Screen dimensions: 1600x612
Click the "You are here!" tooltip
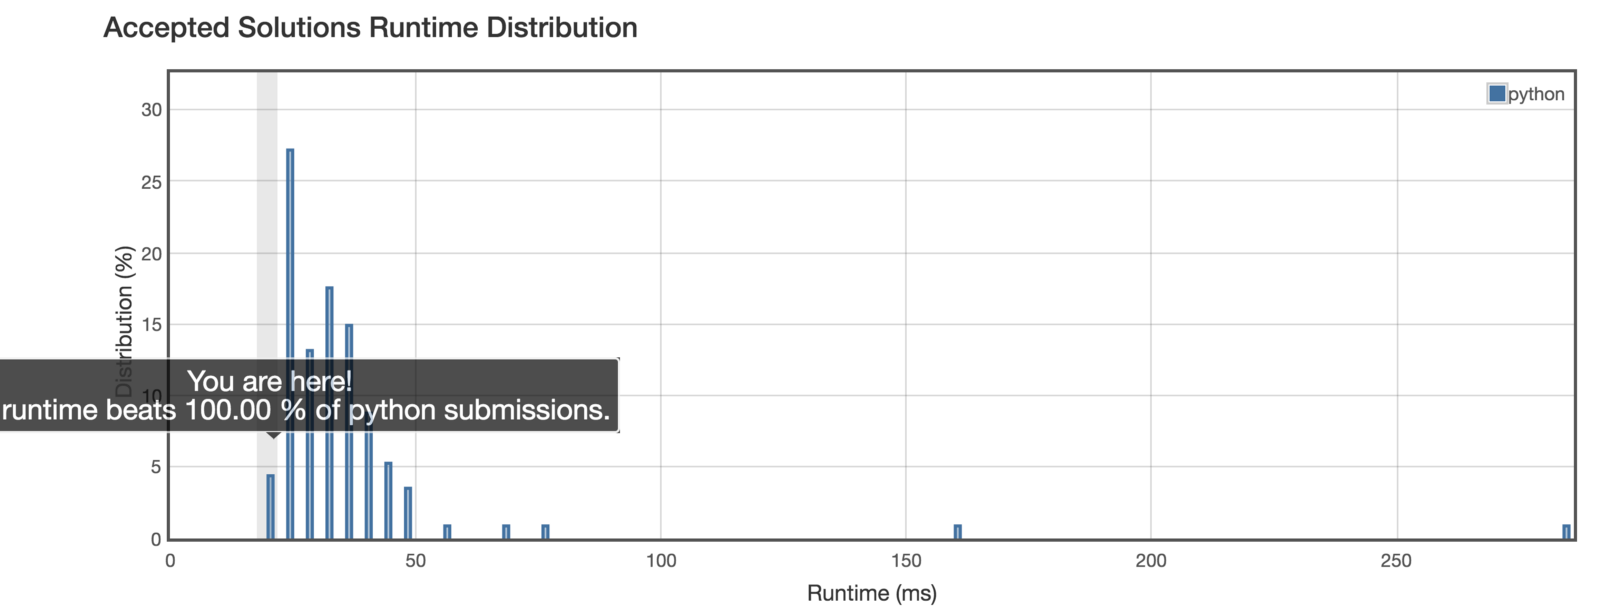click(x=305, y=395)
